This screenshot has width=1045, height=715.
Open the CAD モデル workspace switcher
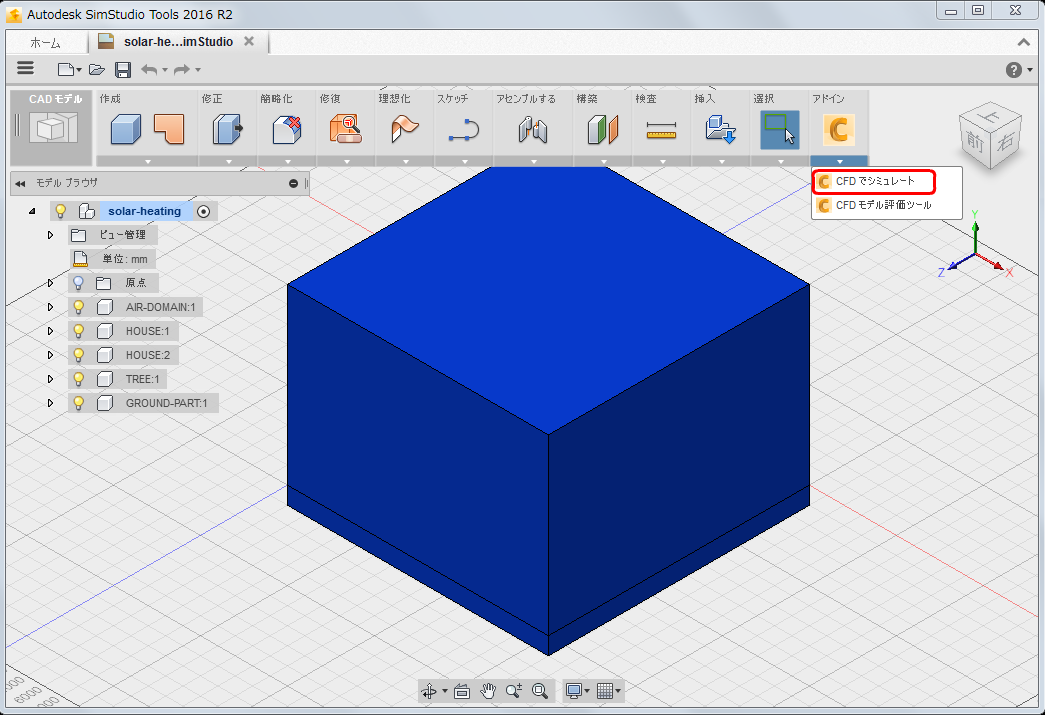(x=52, y=127)
